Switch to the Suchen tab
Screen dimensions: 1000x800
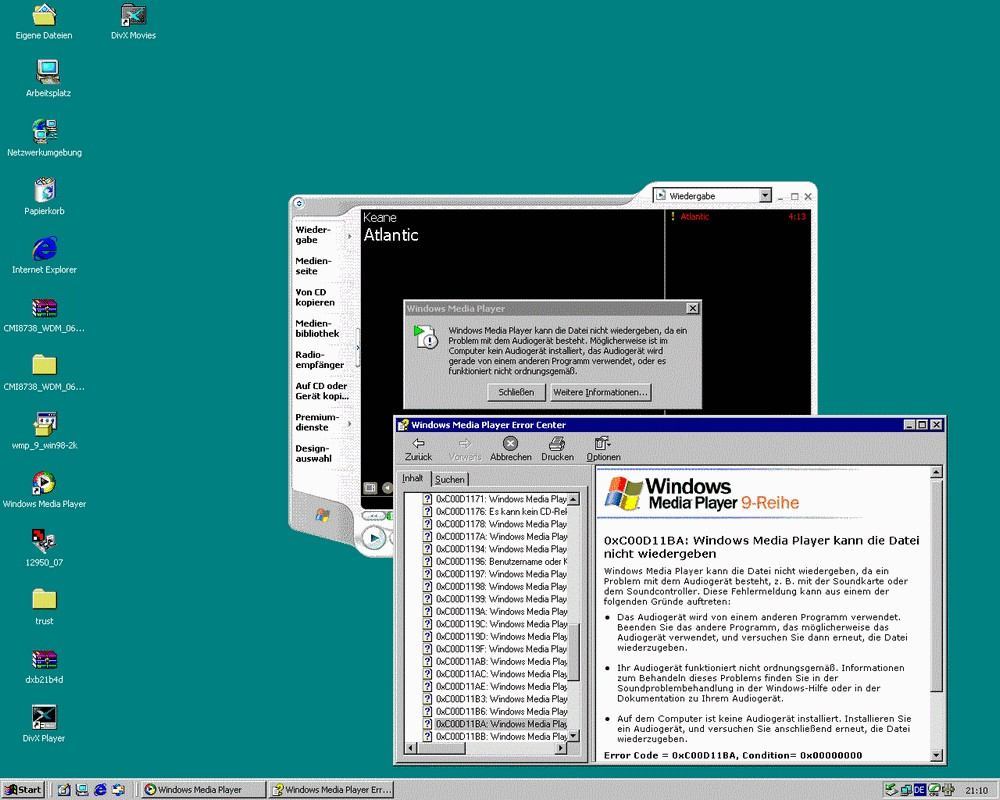450,479
